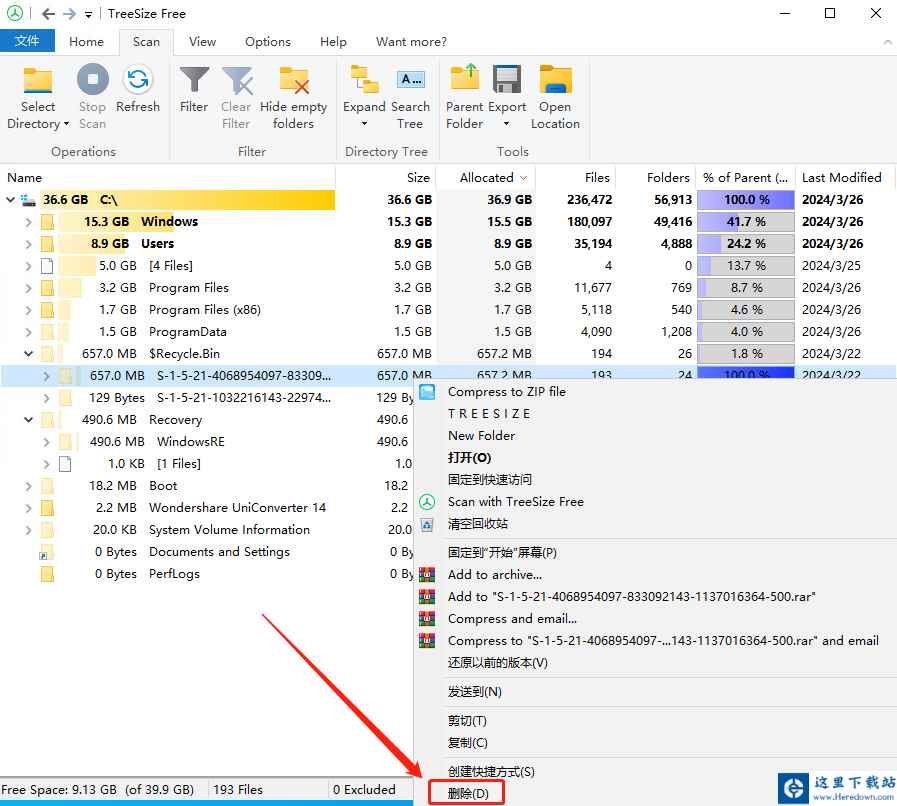The image size is (897, 806).
Task: Open the Export dropdown arrow
Action: (x=507, y=124)
